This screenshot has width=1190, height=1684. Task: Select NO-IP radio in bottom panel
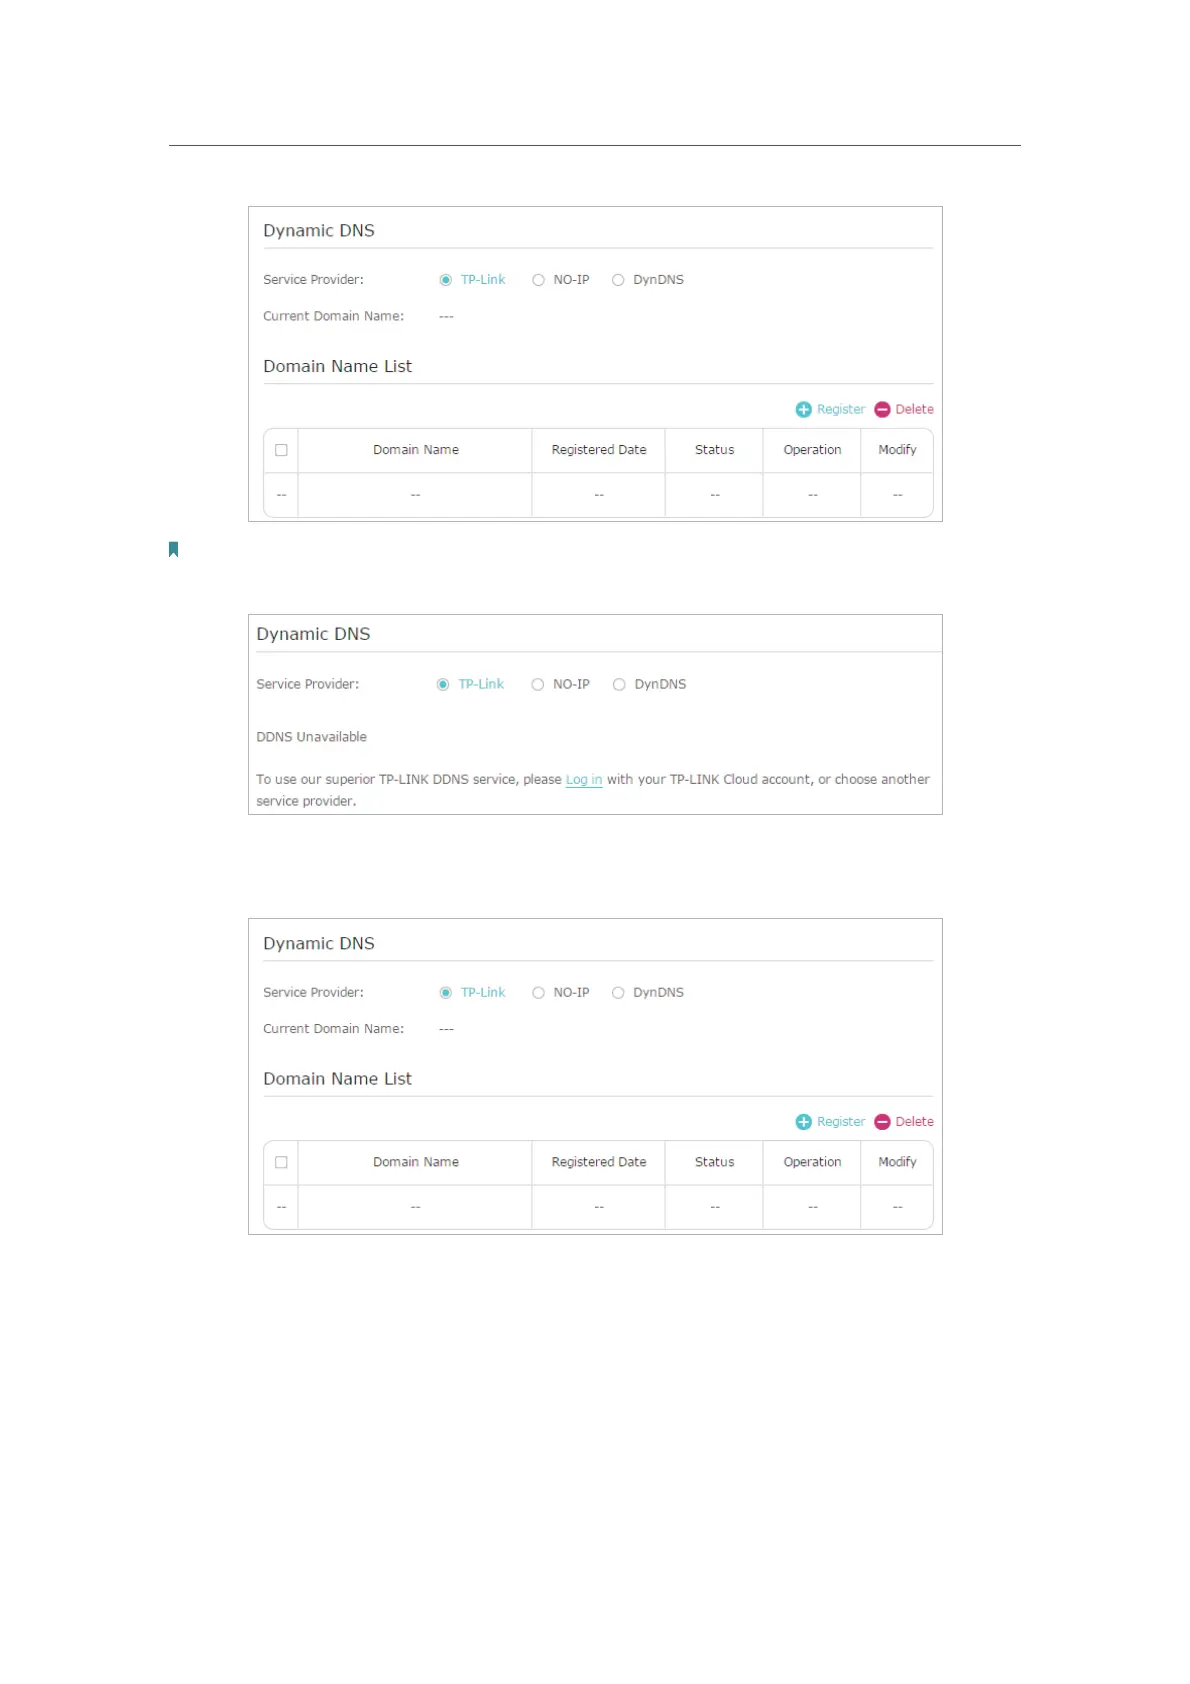coord(538,993)
